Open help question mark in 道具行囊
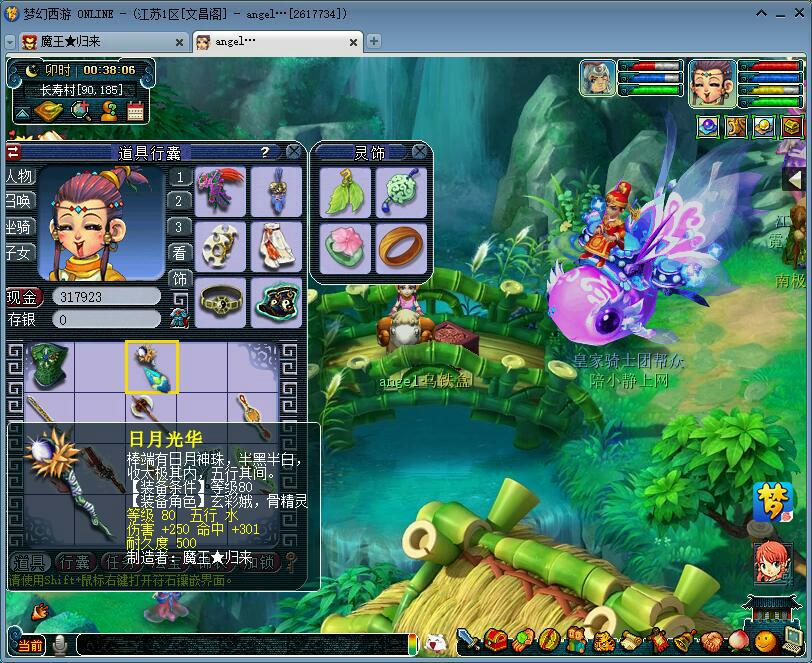This screenshot has height=663, width=812. pos(265,152)
